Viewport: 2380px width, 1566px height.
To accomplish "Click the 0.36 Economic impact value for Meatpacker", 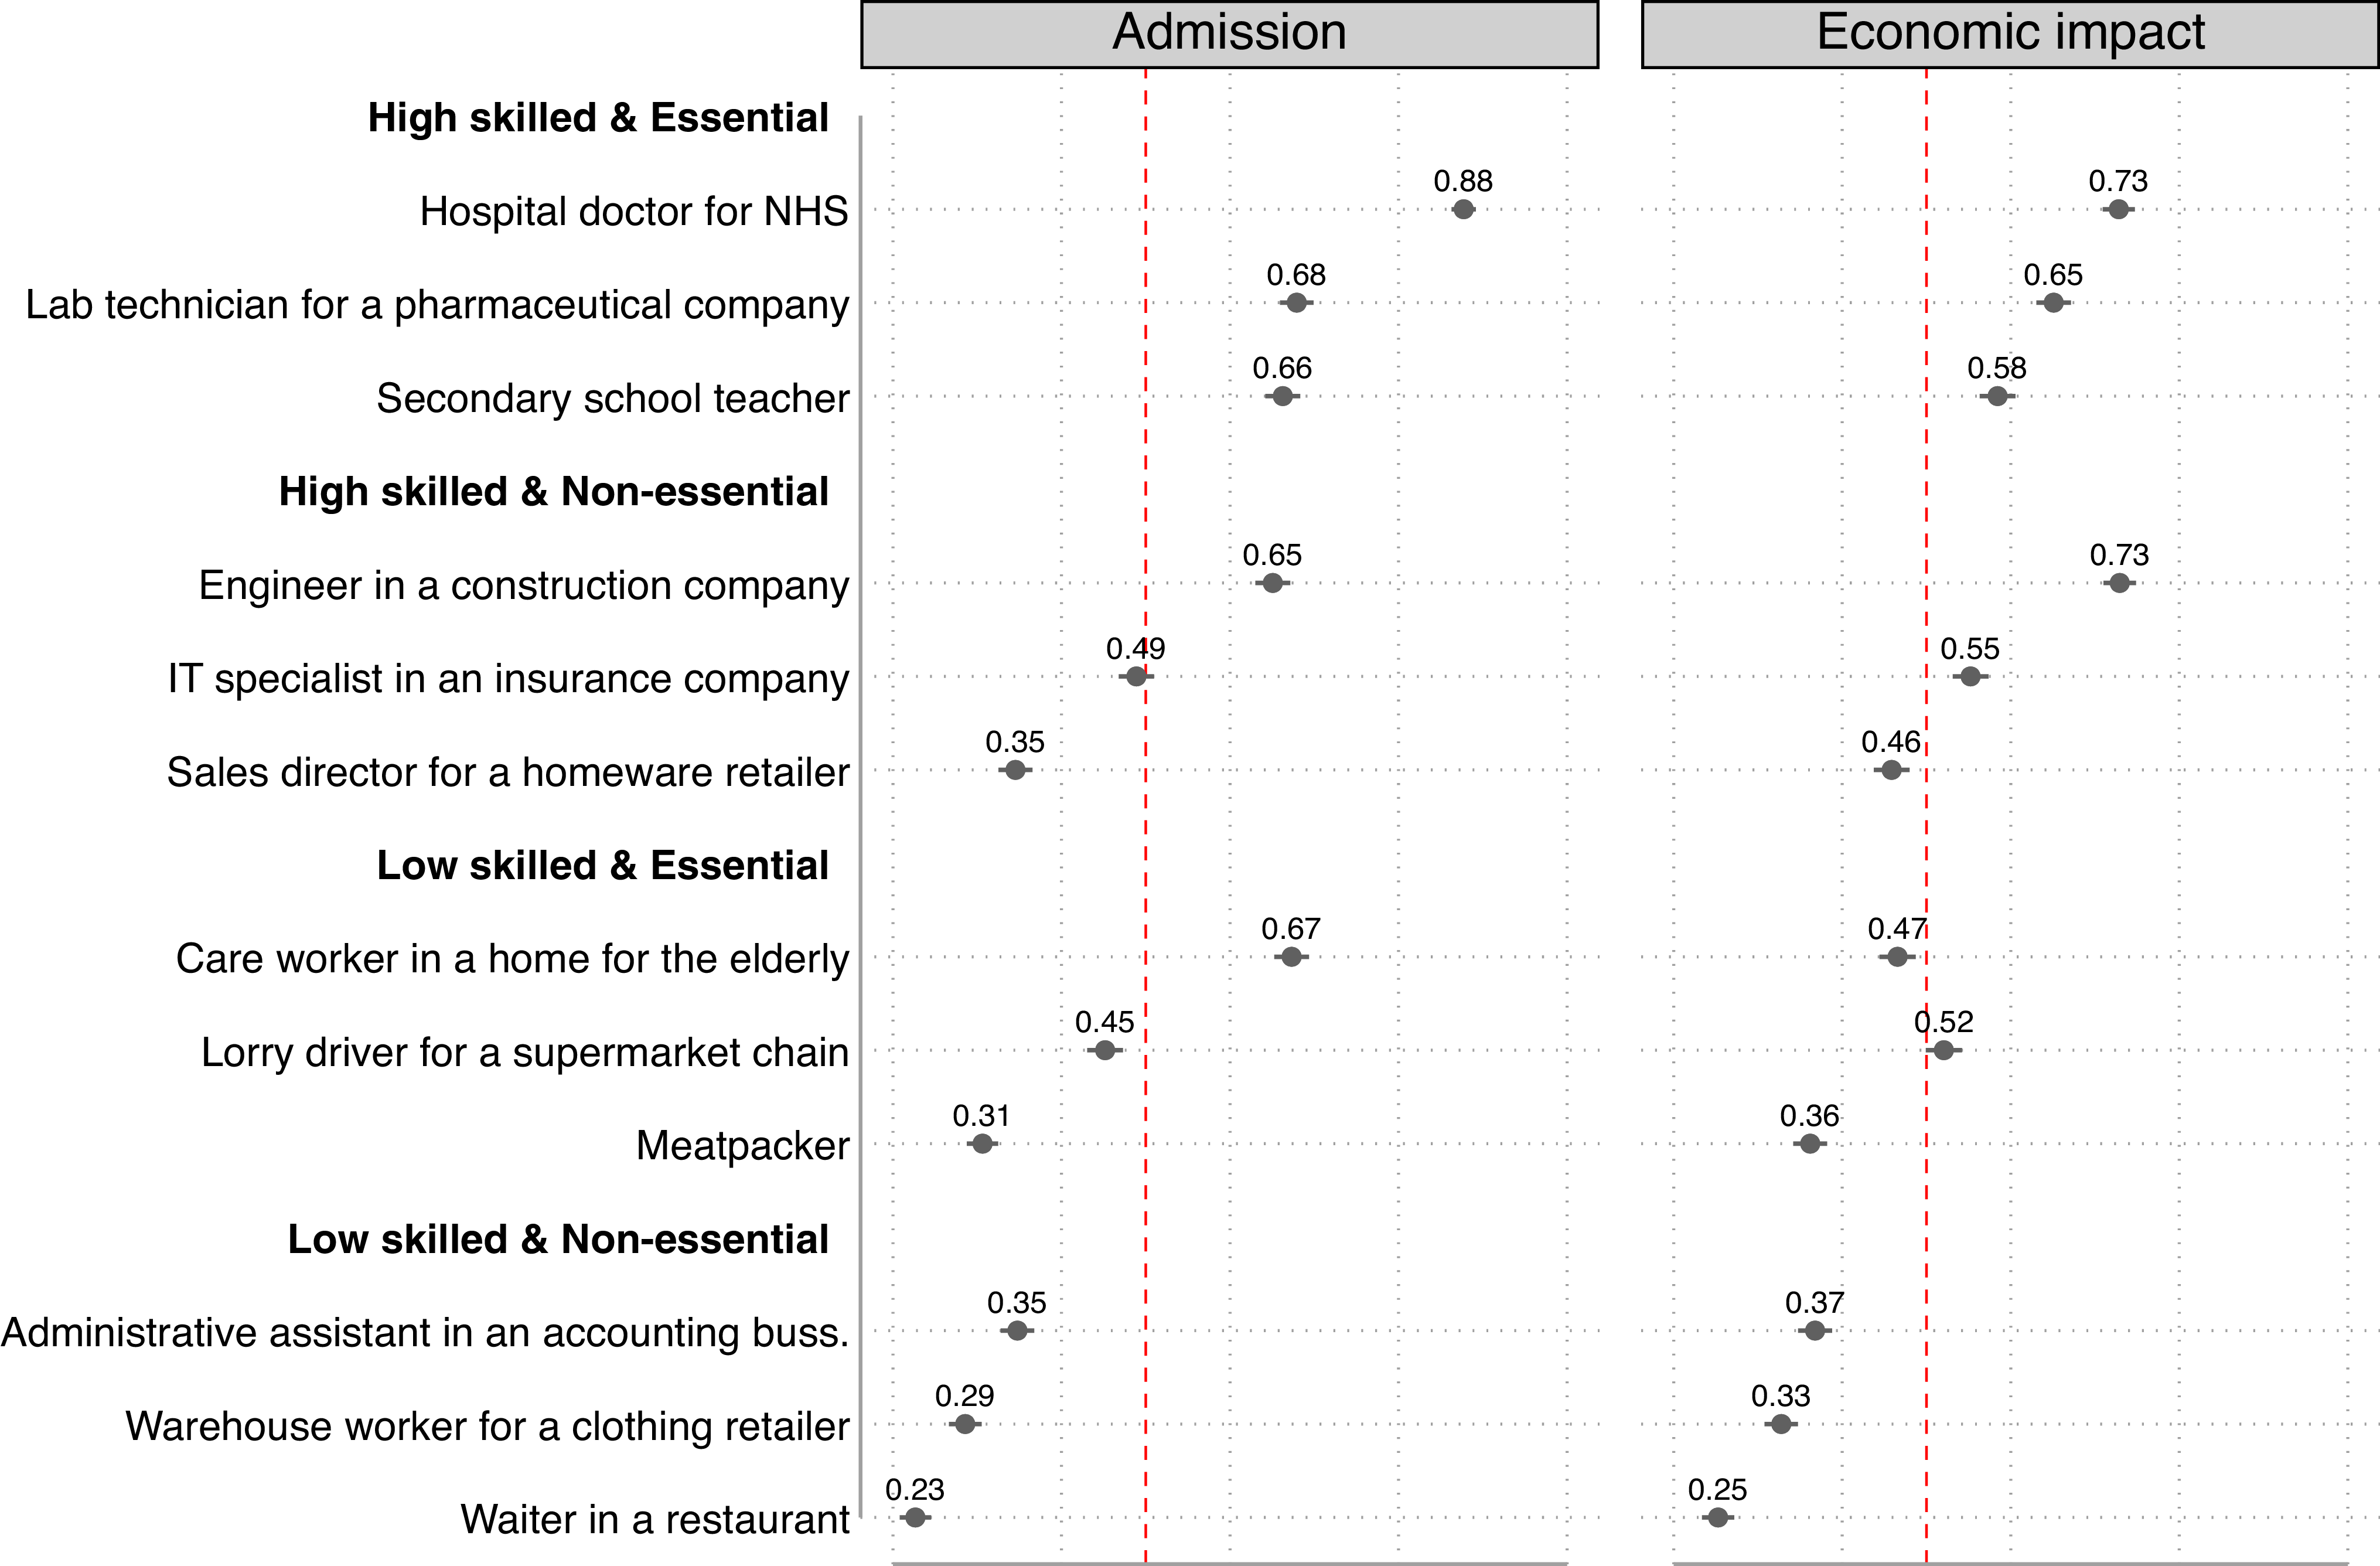I will point(1810,1116).
